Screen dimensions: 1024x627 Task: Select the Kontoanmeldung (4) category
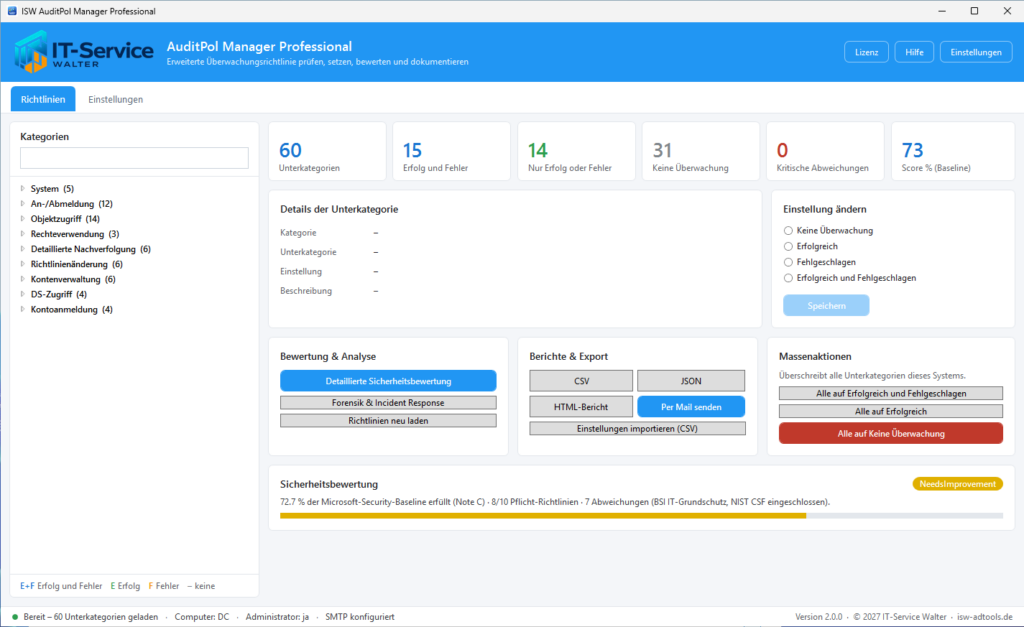pyautogui.click(x=72, y=309)
